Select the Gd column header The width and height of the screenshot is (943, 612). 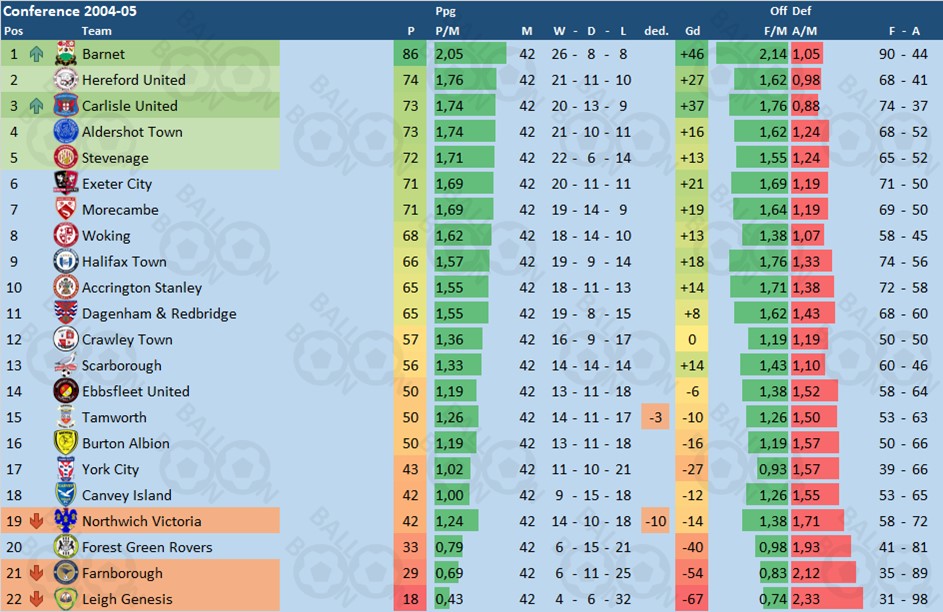pos(692,31)
